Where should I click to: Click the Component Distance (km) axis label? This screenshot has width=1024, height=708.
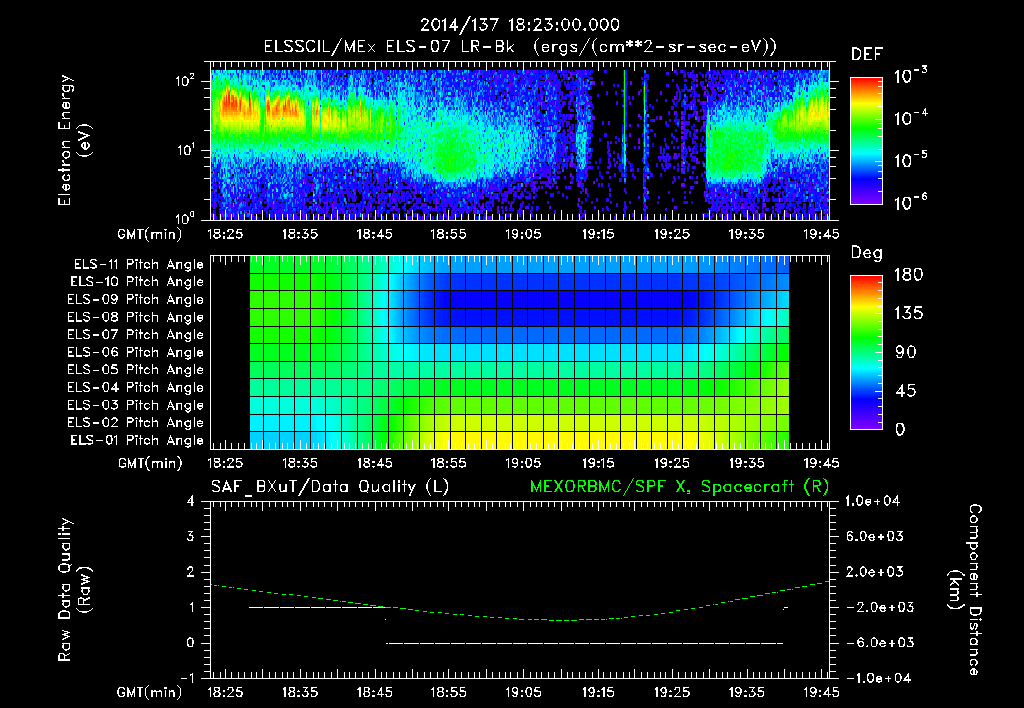pos(965,590)
